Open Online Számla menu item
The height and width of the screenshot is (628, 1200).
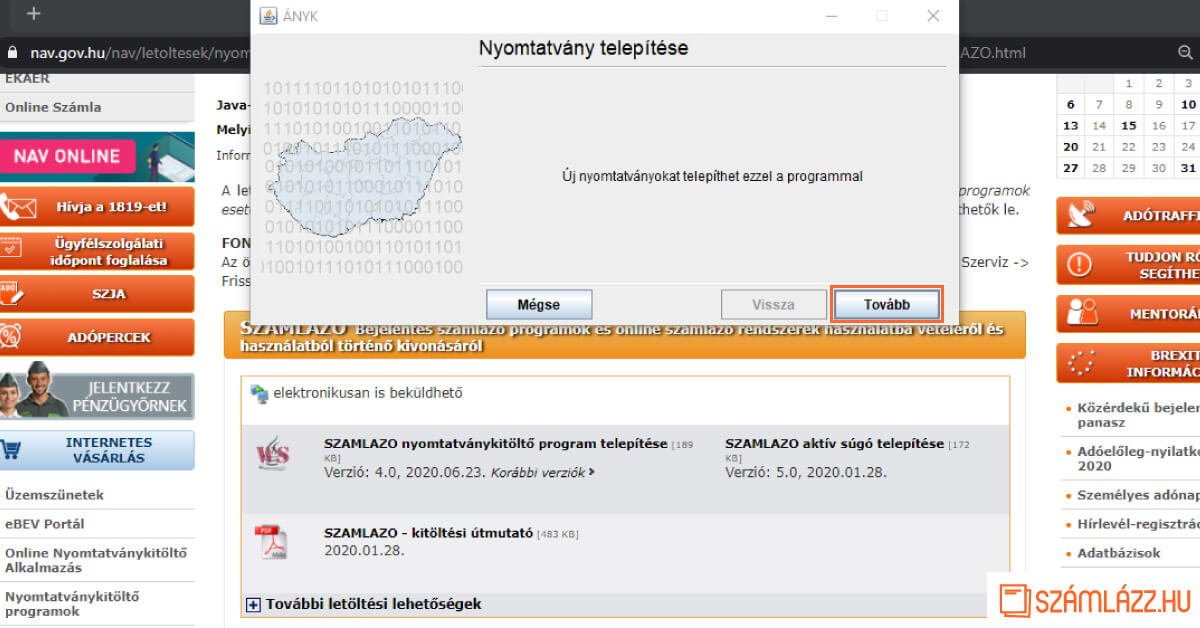coord(53,107)
